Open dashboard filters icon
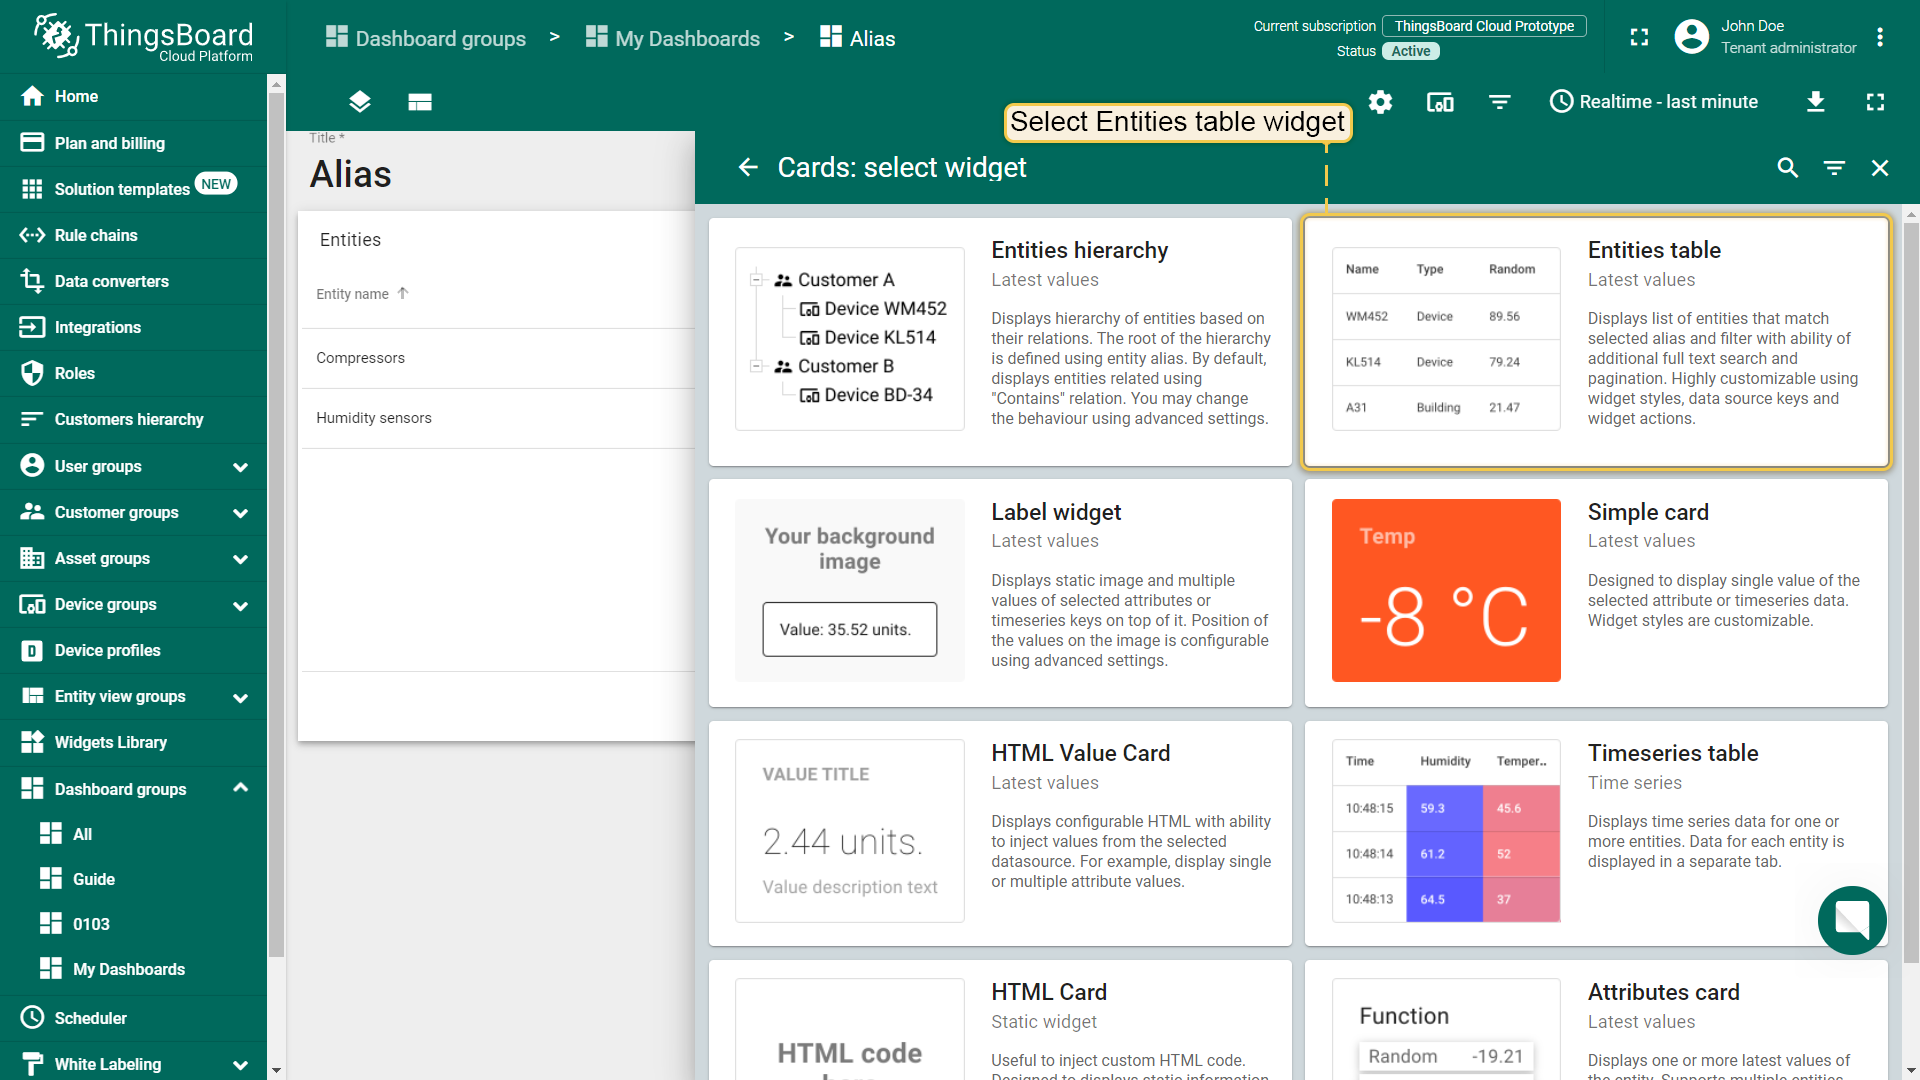The height and width of the screenshot is (1080, 1920). click(1500, 102)
